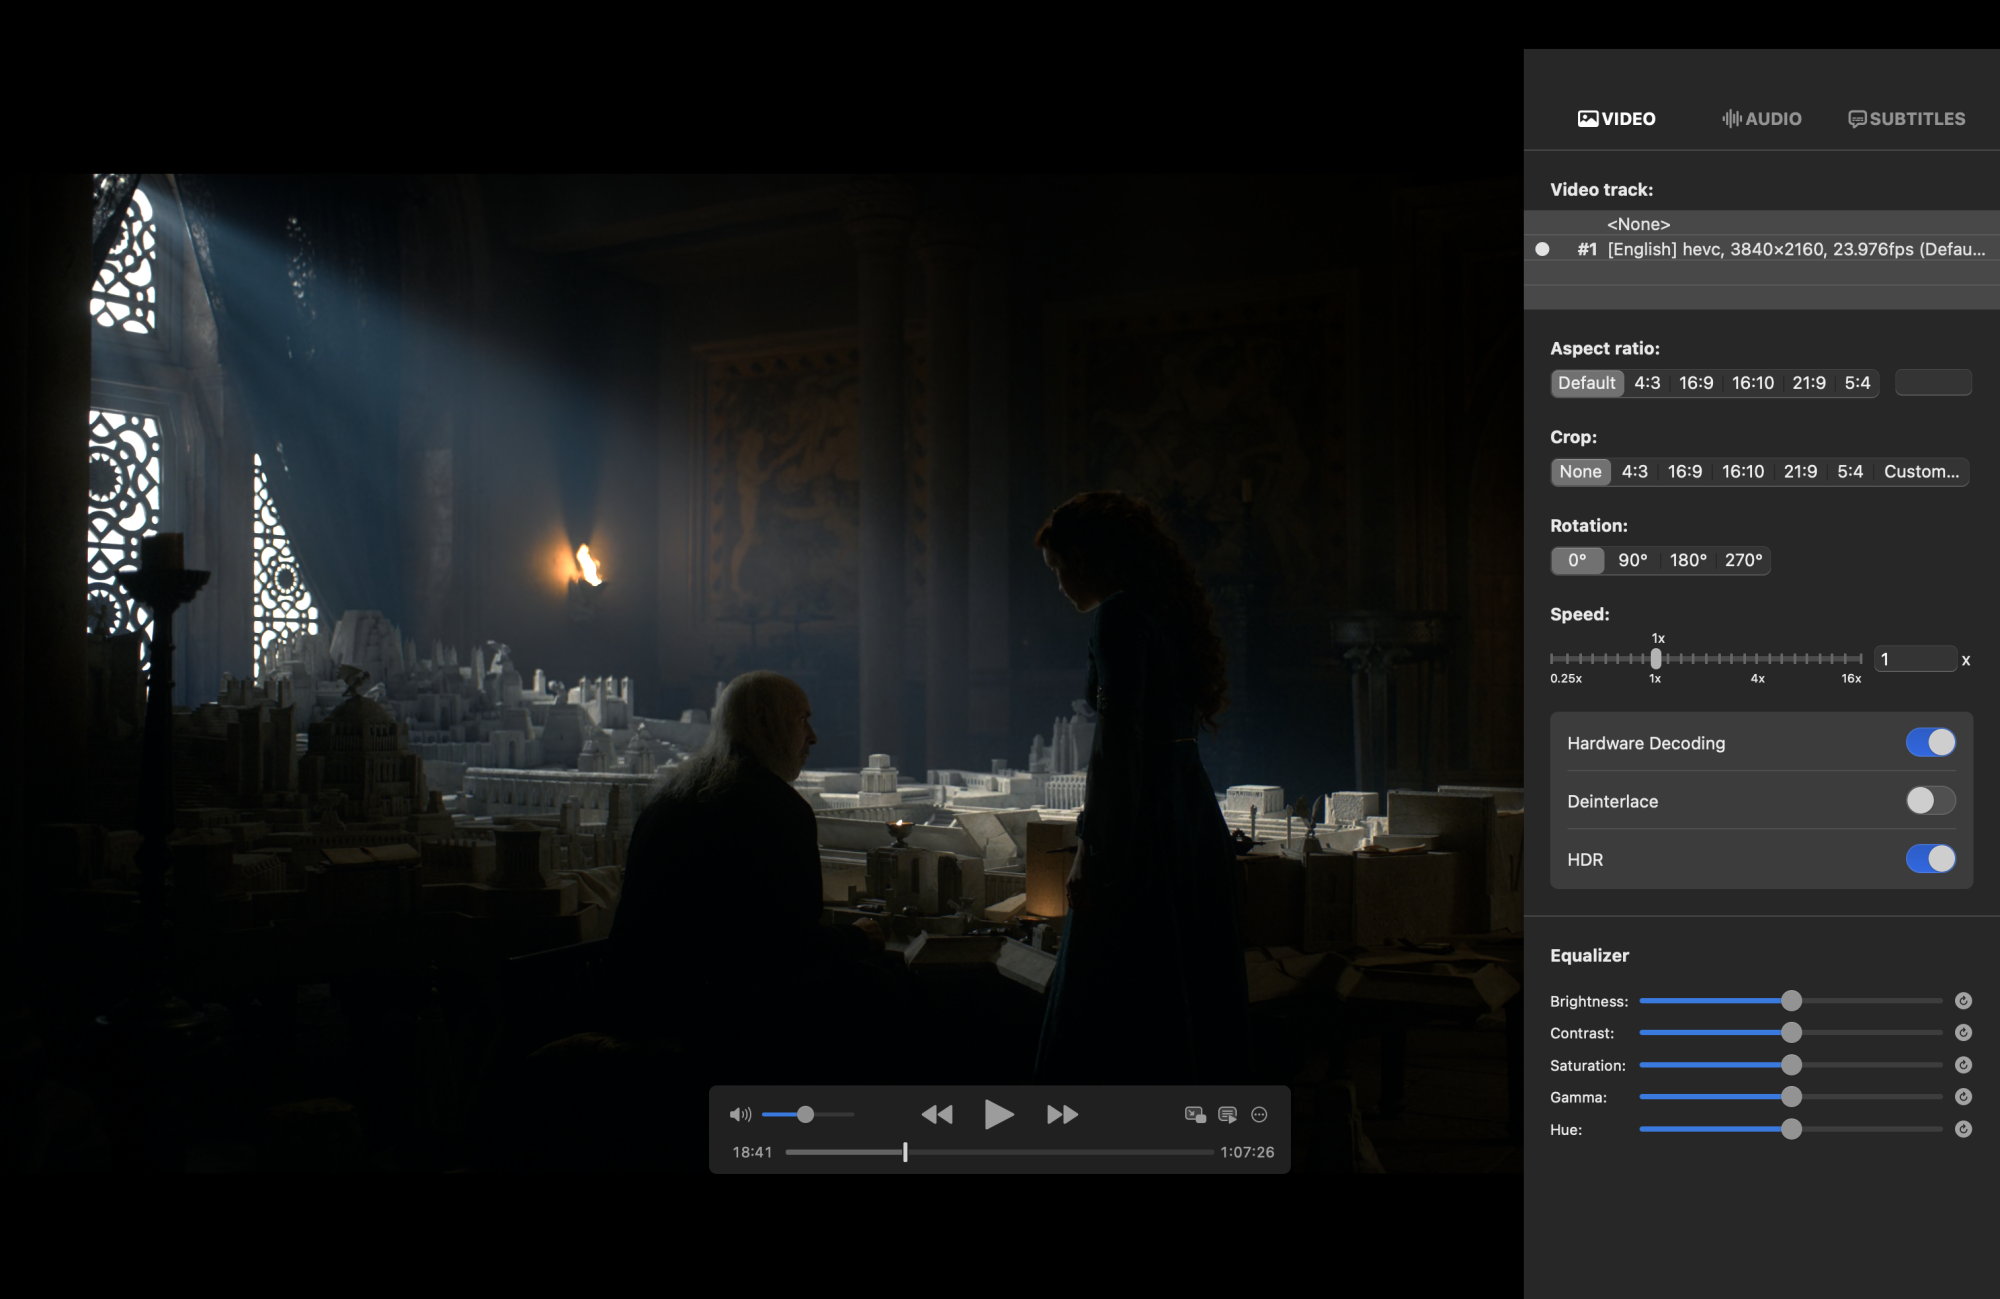Image resolution: width=2000 pixels, height=1299 pixels.
Task: Choose Custom... crop option
Action: point(1921,472)
